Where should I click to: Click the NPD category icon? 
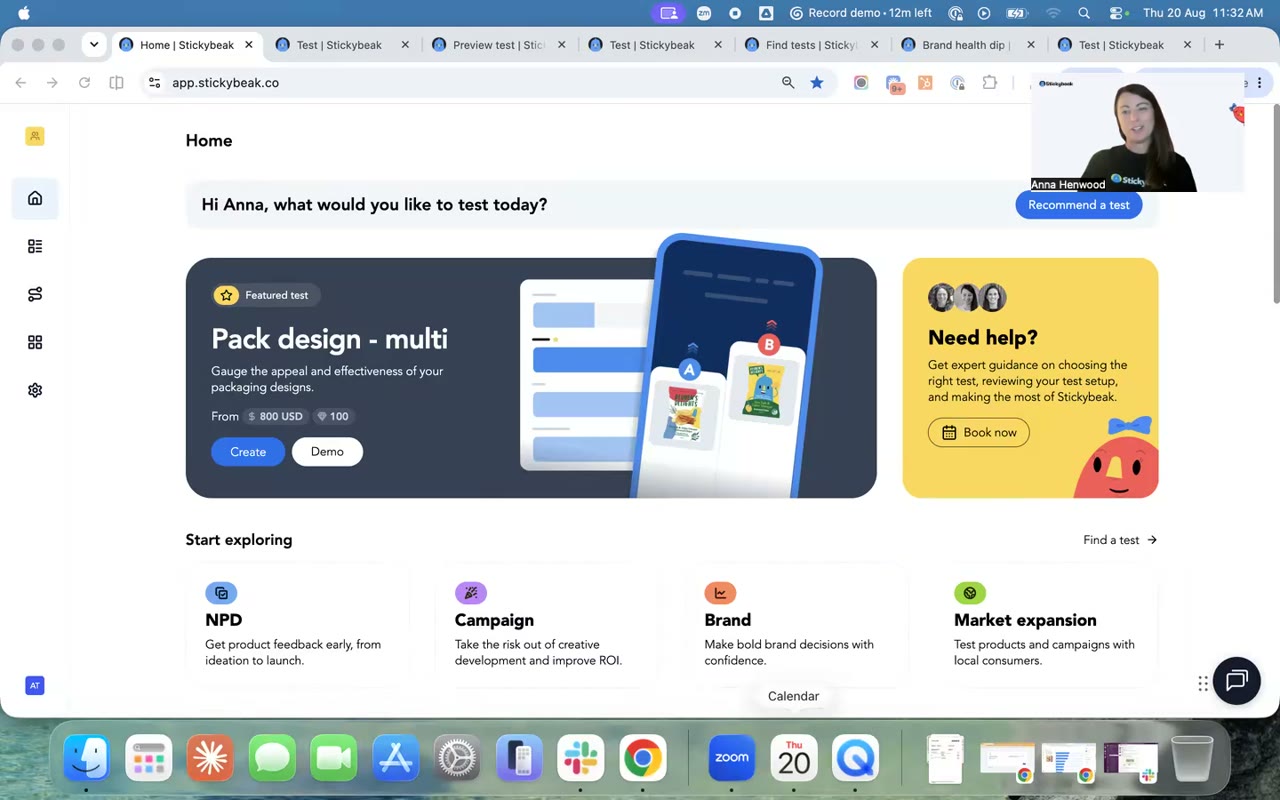pos(221,593)
